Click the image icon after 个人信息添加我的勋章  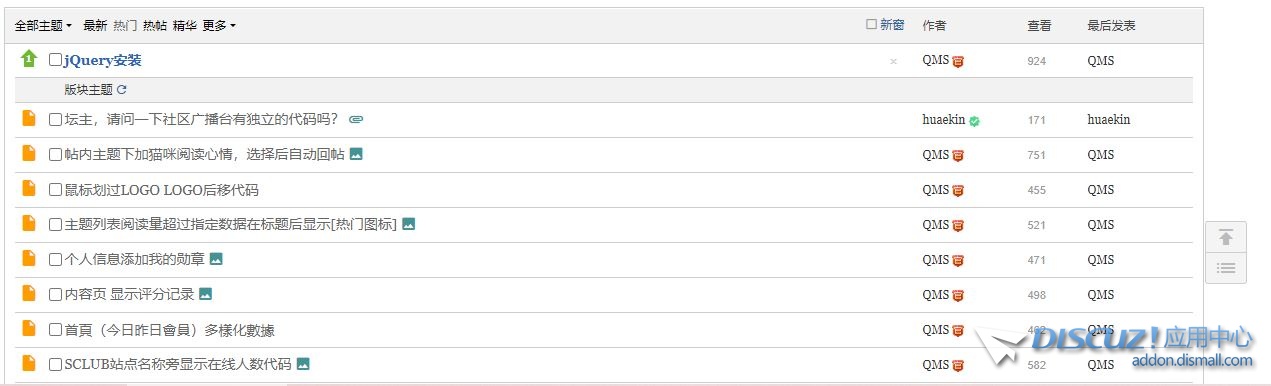[x=216, y=259]
